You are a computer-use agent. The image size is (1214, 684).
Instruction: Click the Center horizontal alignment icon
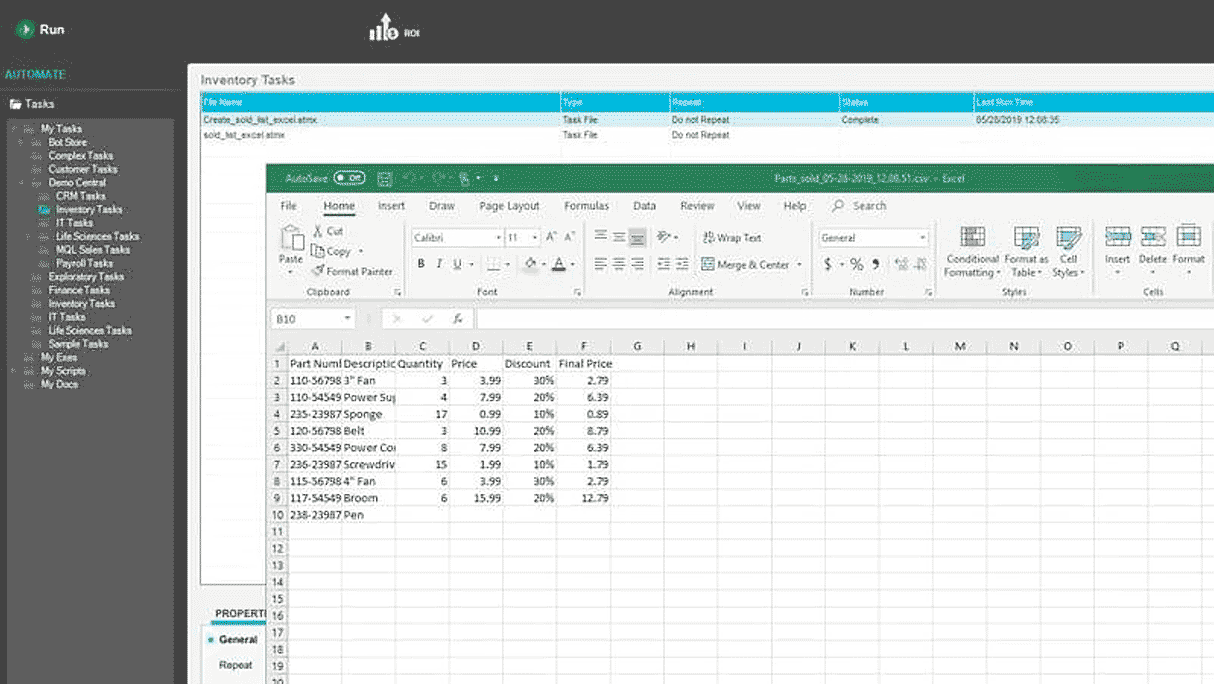619,264
